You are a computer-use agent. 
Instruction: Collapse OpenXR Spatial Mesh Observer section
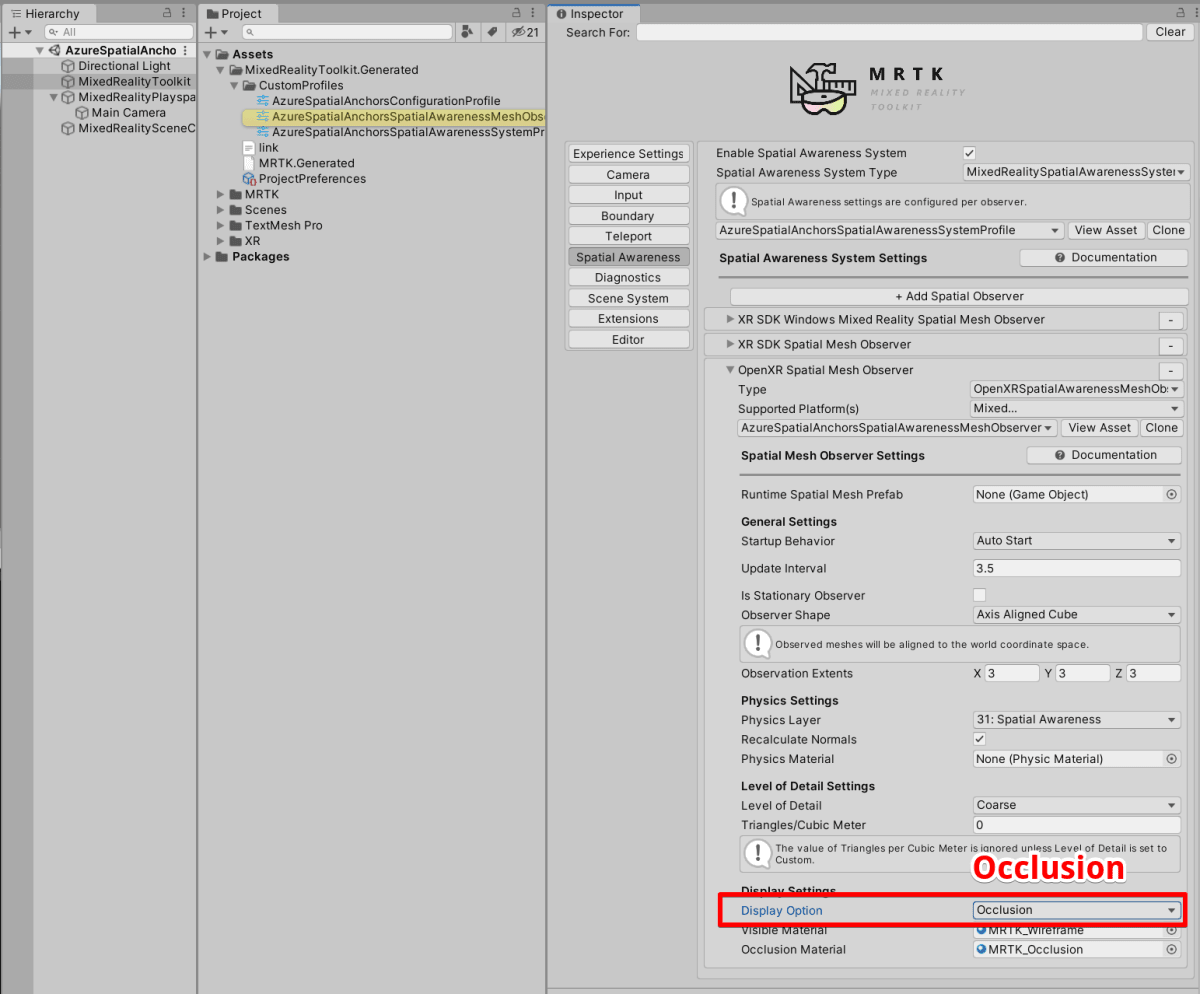pyautogui.click(x=730, y=370)
